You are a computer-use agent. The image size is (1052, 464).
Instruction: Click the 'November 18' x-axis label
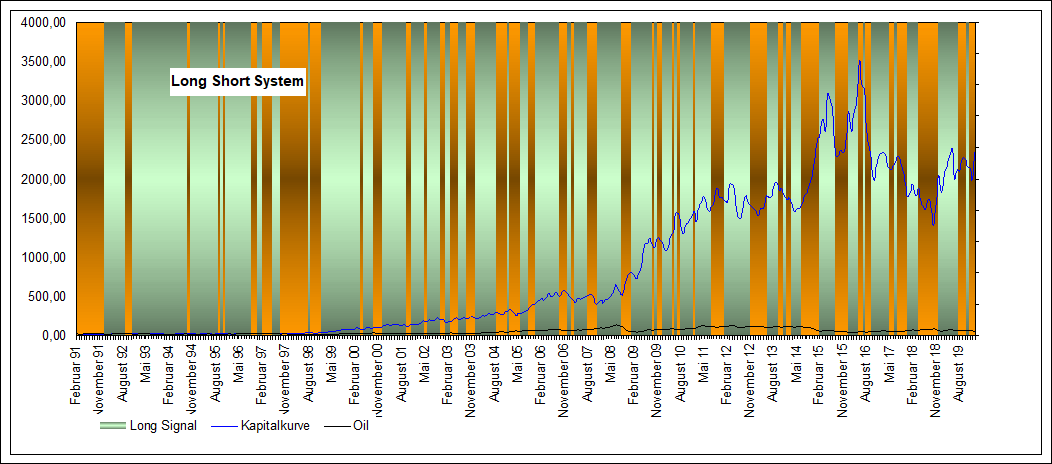pyautogui.click(x=935, y=379)
